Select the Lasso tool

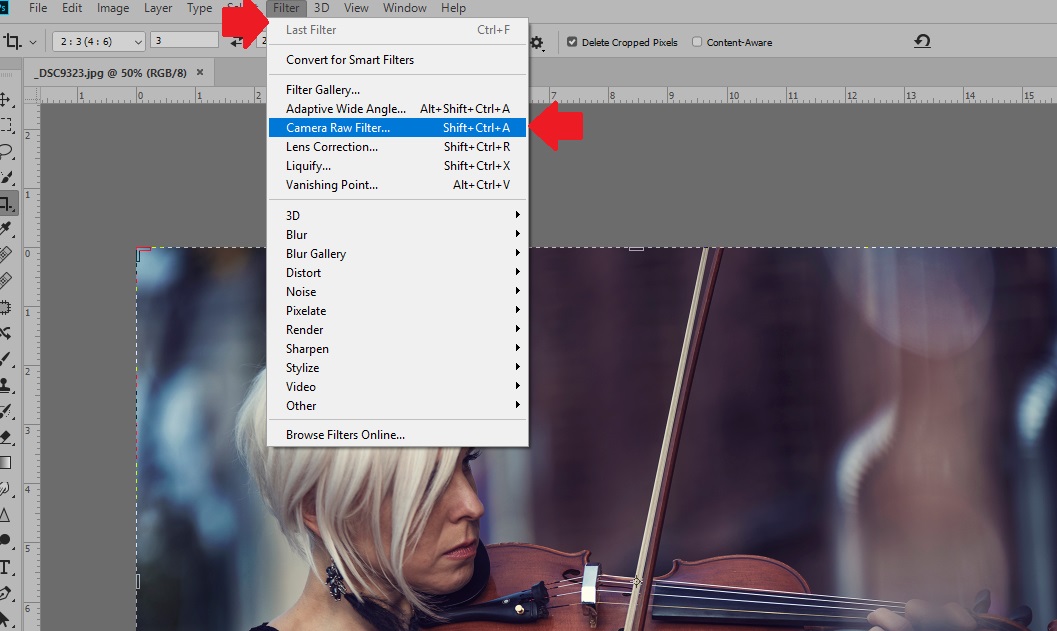pyautogui.click(x=6, y=152)
